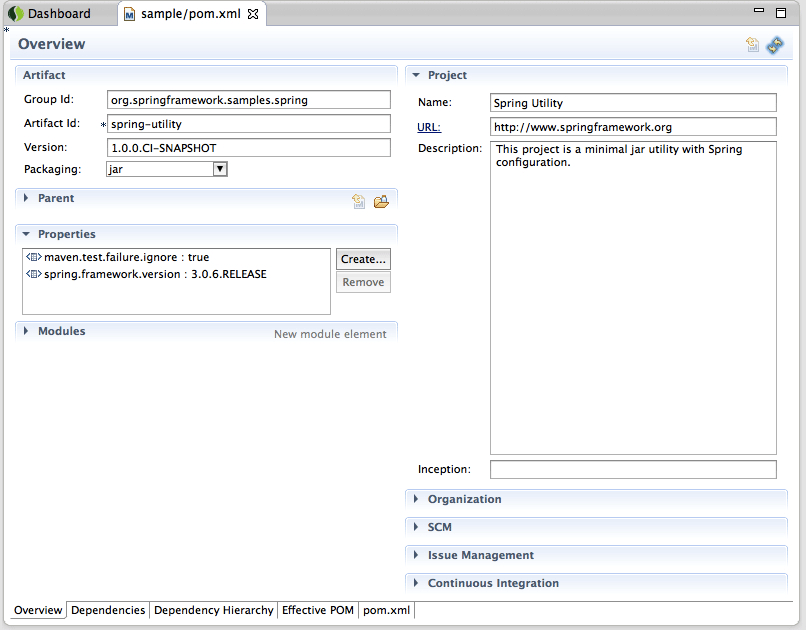Close the sample/pom.xml editor tab
This screenshot has height=630, width=806.
click(253, 14)
